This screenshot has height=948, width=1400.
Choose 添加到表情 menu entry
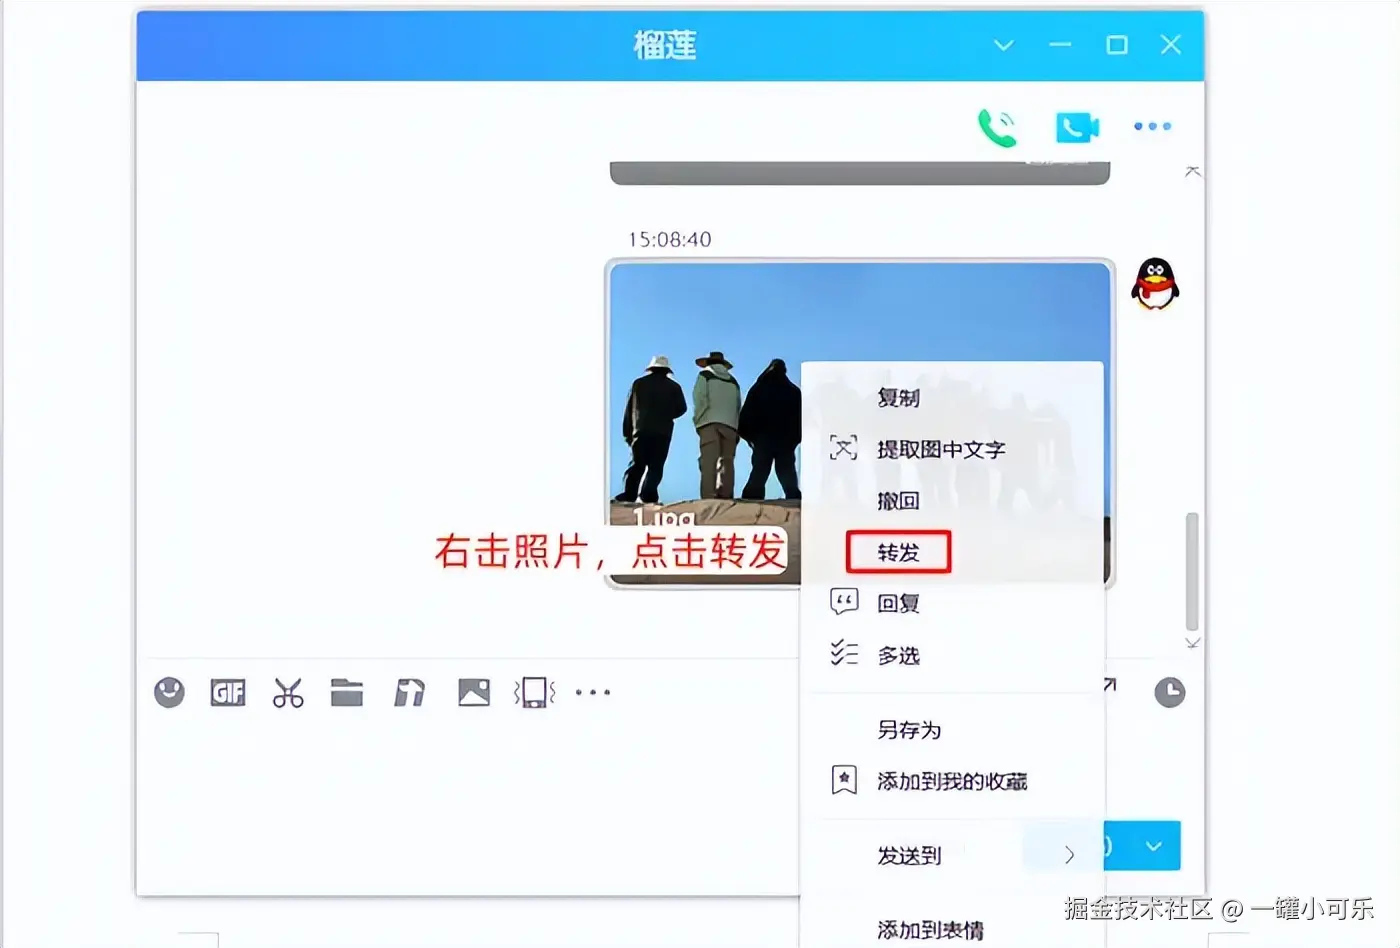click(930, 929)
